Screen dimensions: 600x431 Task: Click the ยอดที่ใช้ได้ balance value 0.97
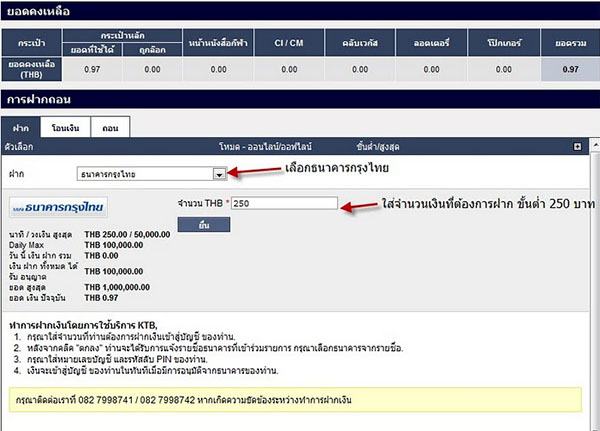(x=92, y=69)
